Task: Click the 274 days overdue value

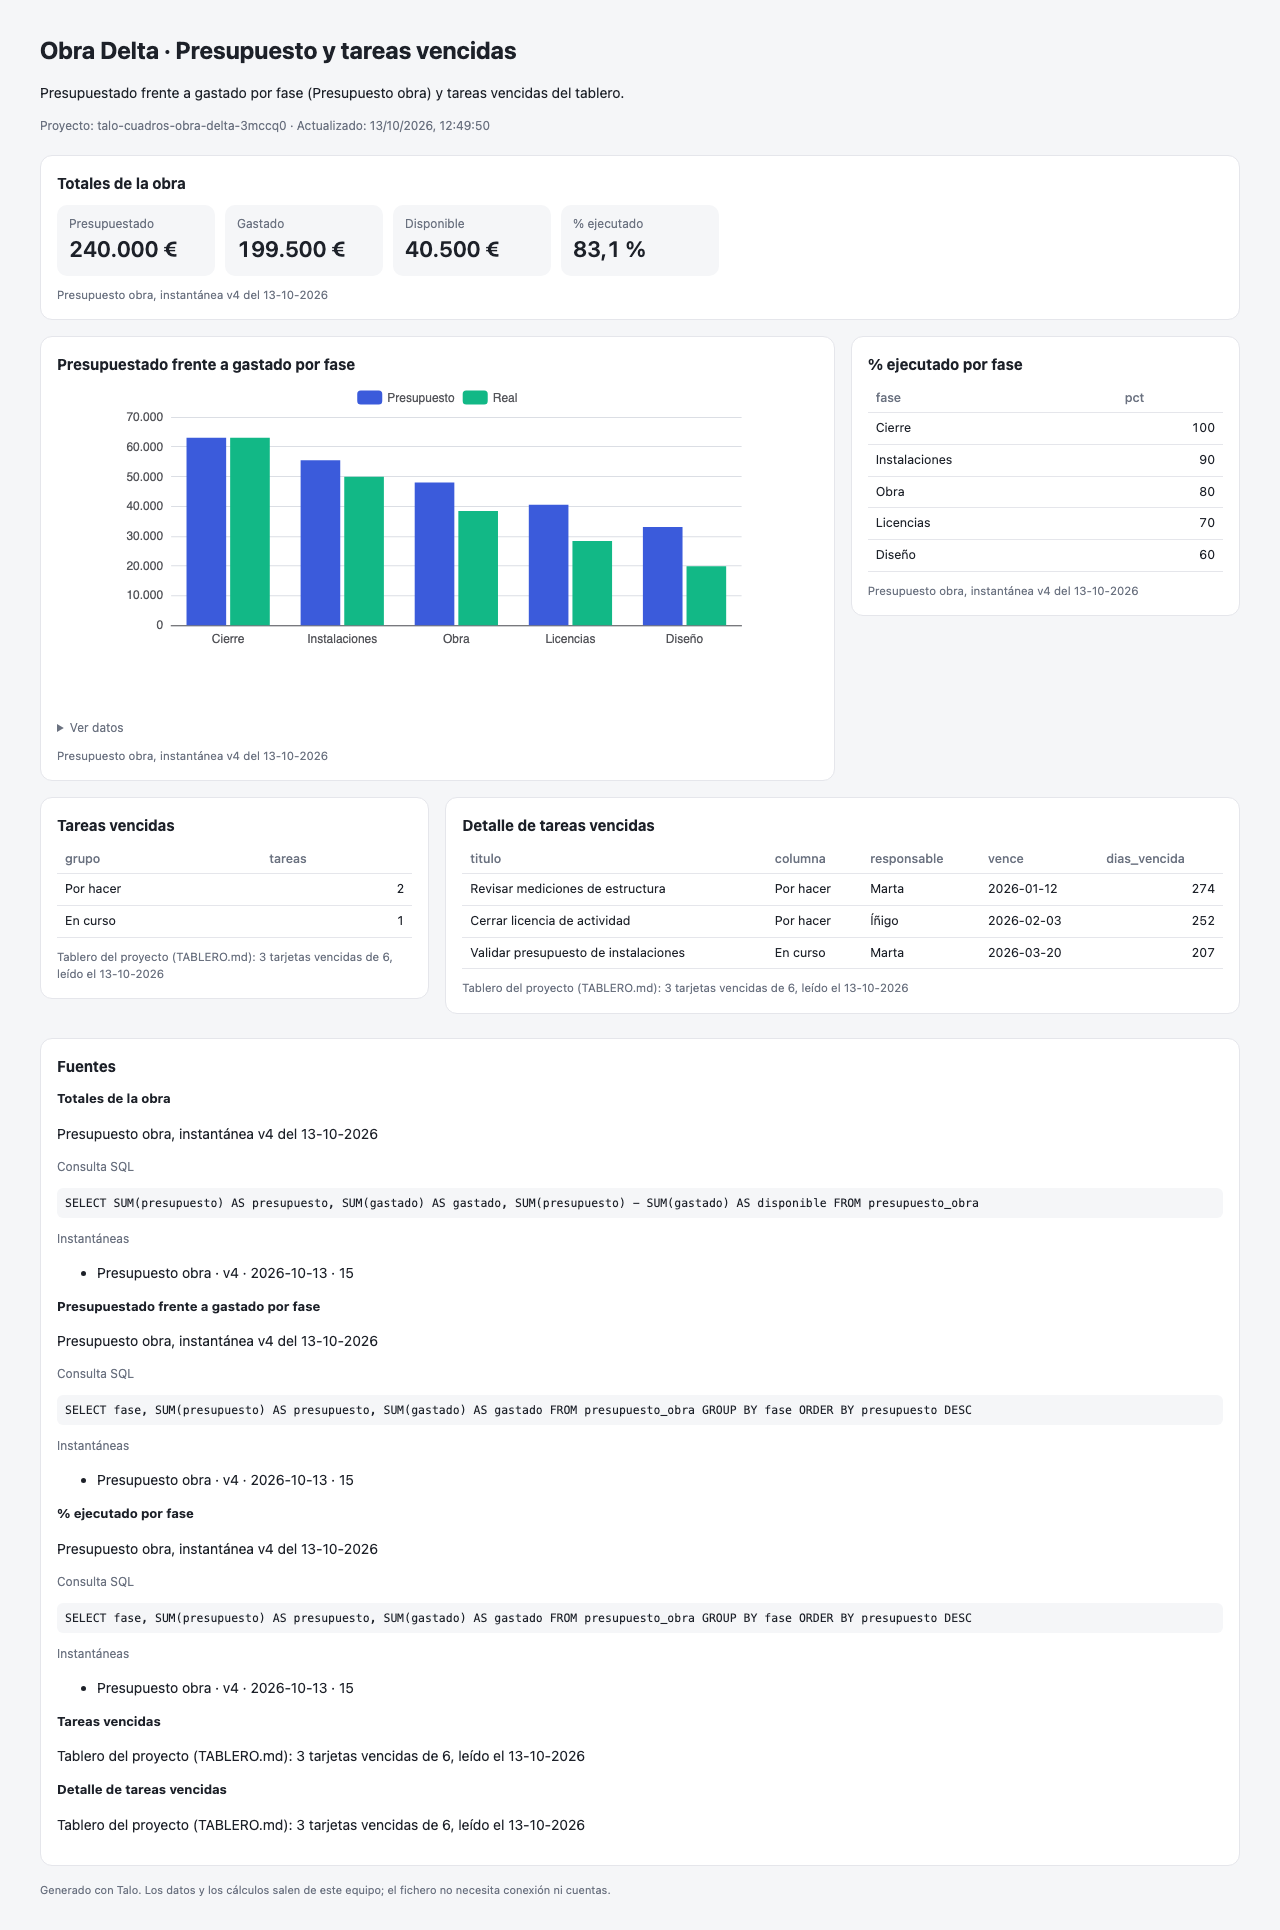Action: click(1203, 889)
